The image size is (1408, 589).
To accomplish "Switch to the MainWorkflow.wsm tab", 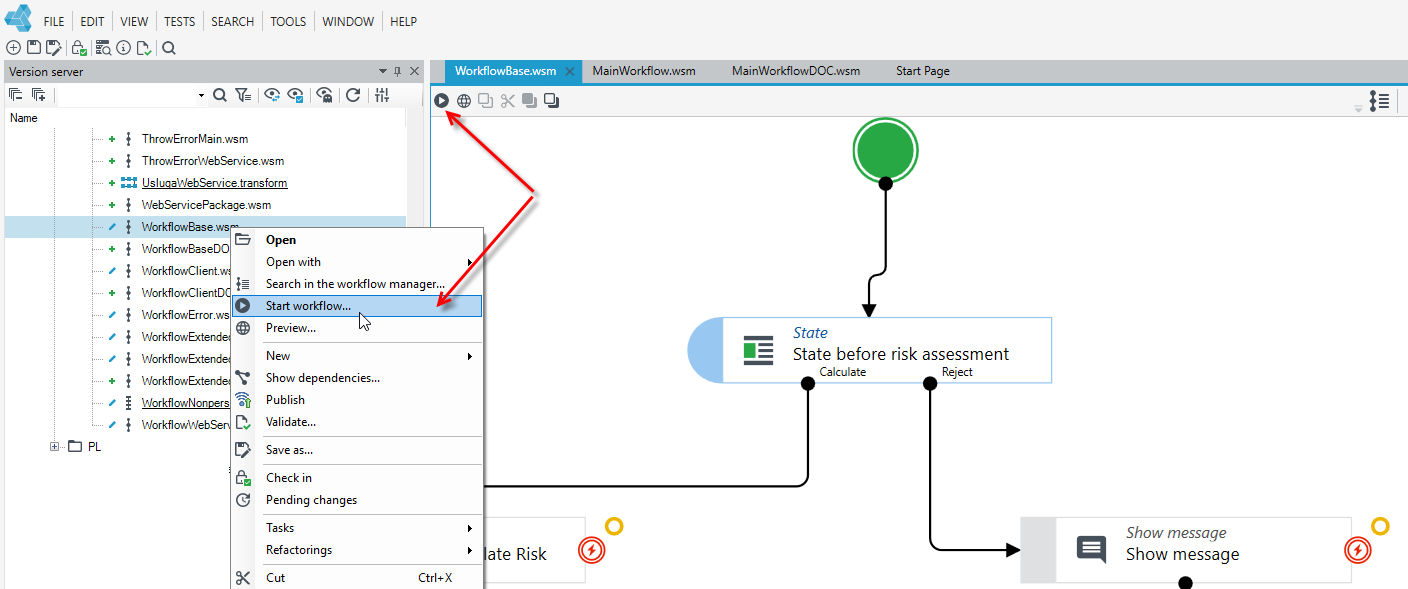I will pyautogui.click(x=644, y=71).
